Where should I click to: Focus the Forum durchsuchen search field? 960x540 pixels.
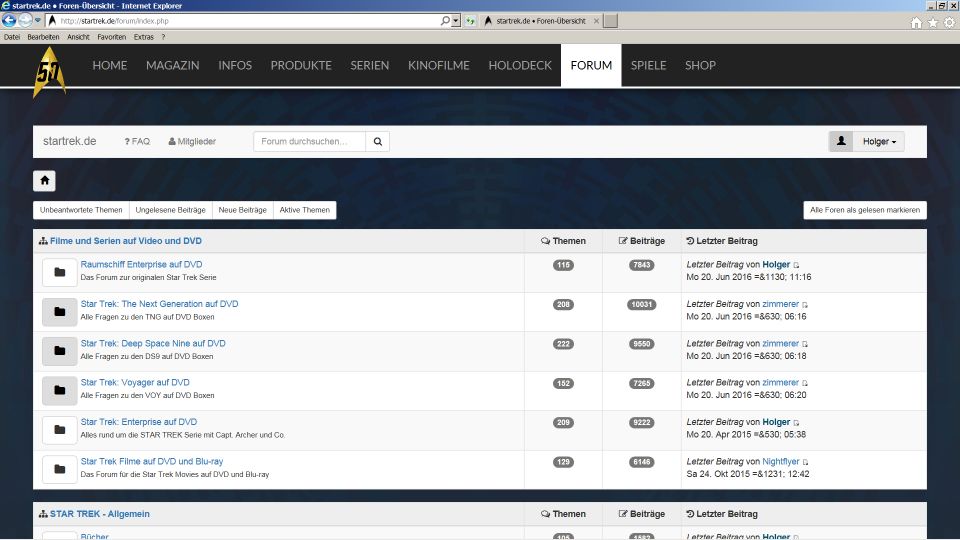pyautogui.click(x=309, y=141)
